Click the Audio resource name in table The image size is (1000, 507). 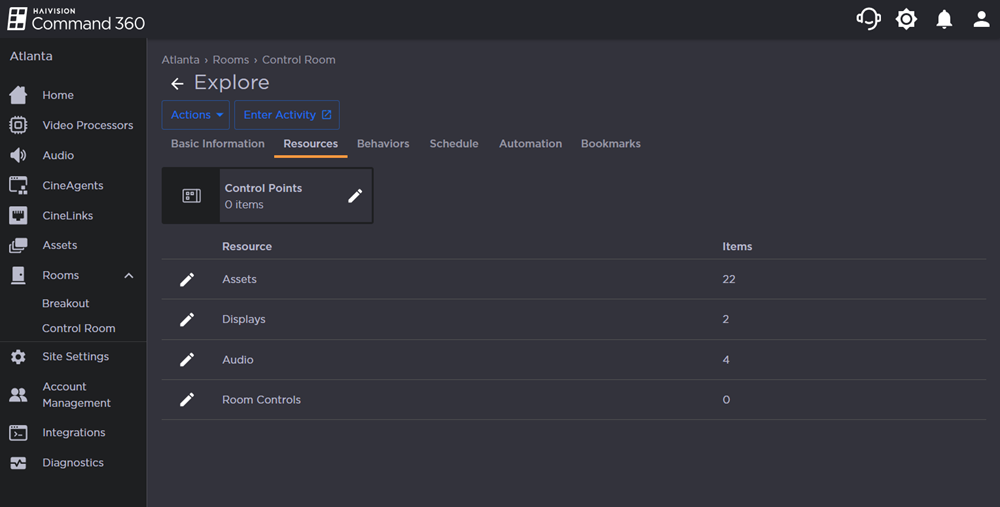pos(238,360)
